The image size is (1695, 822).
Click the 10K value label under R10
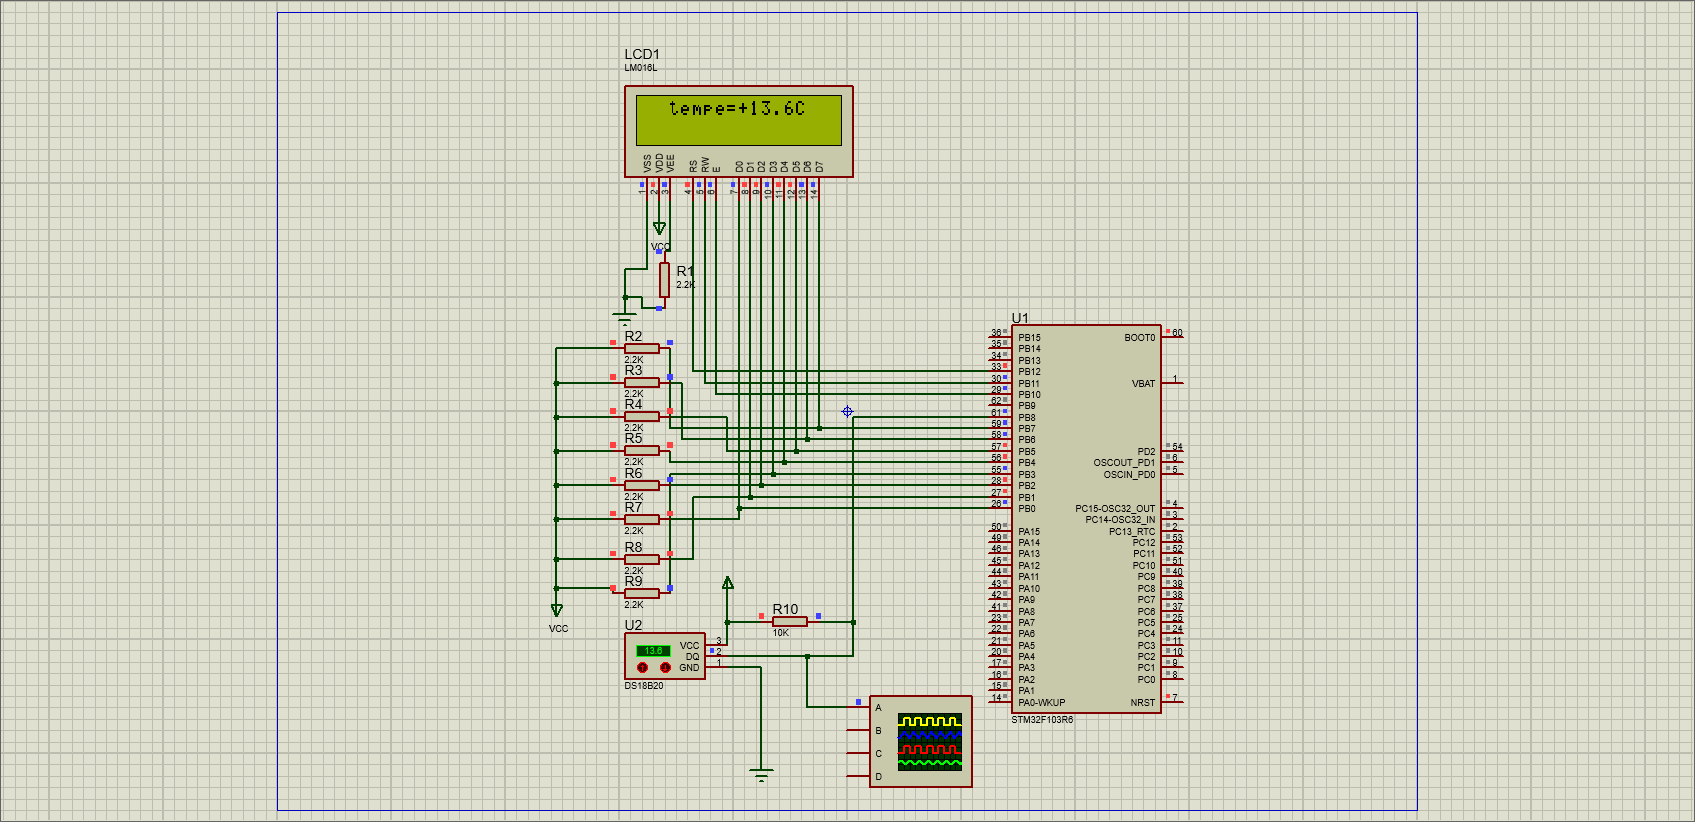click(781, 633)
